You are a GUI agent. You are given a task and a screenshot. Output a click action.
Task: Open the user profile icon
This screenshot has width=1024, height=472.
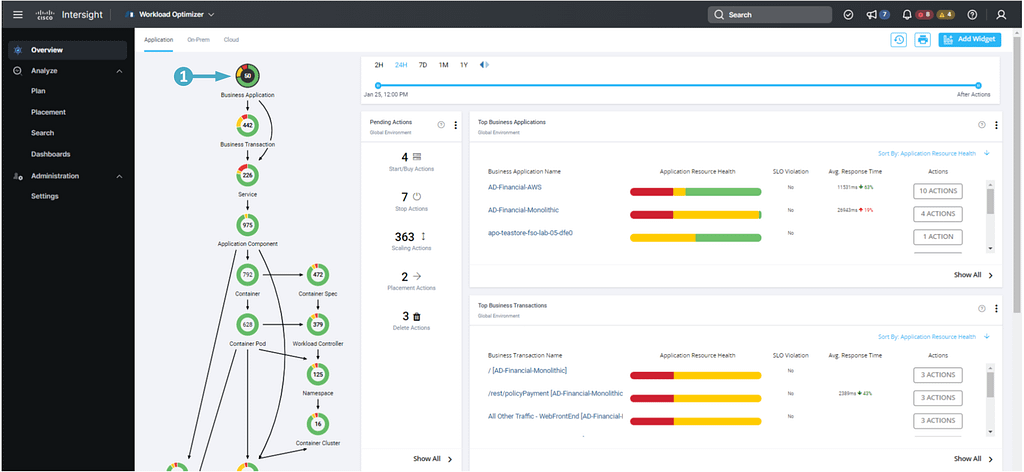[1002, 15]
